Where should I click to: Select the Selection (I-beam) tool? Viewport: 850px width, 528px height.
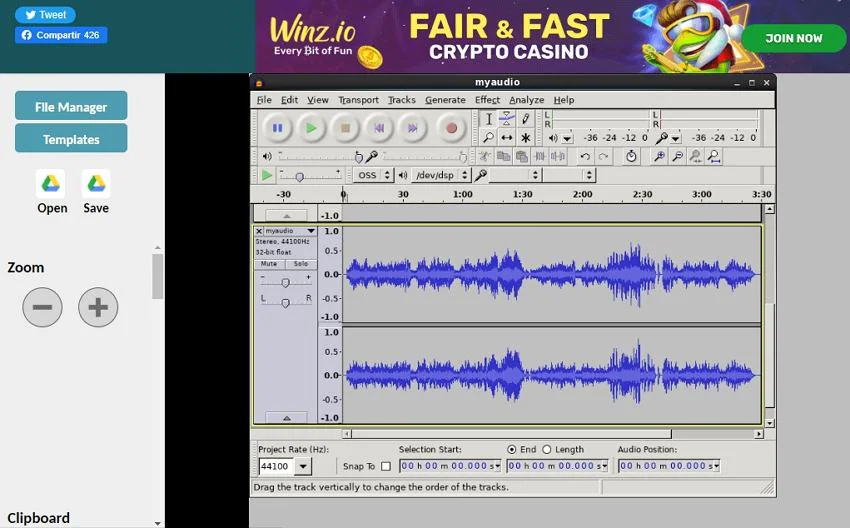(x=488, y=119)
